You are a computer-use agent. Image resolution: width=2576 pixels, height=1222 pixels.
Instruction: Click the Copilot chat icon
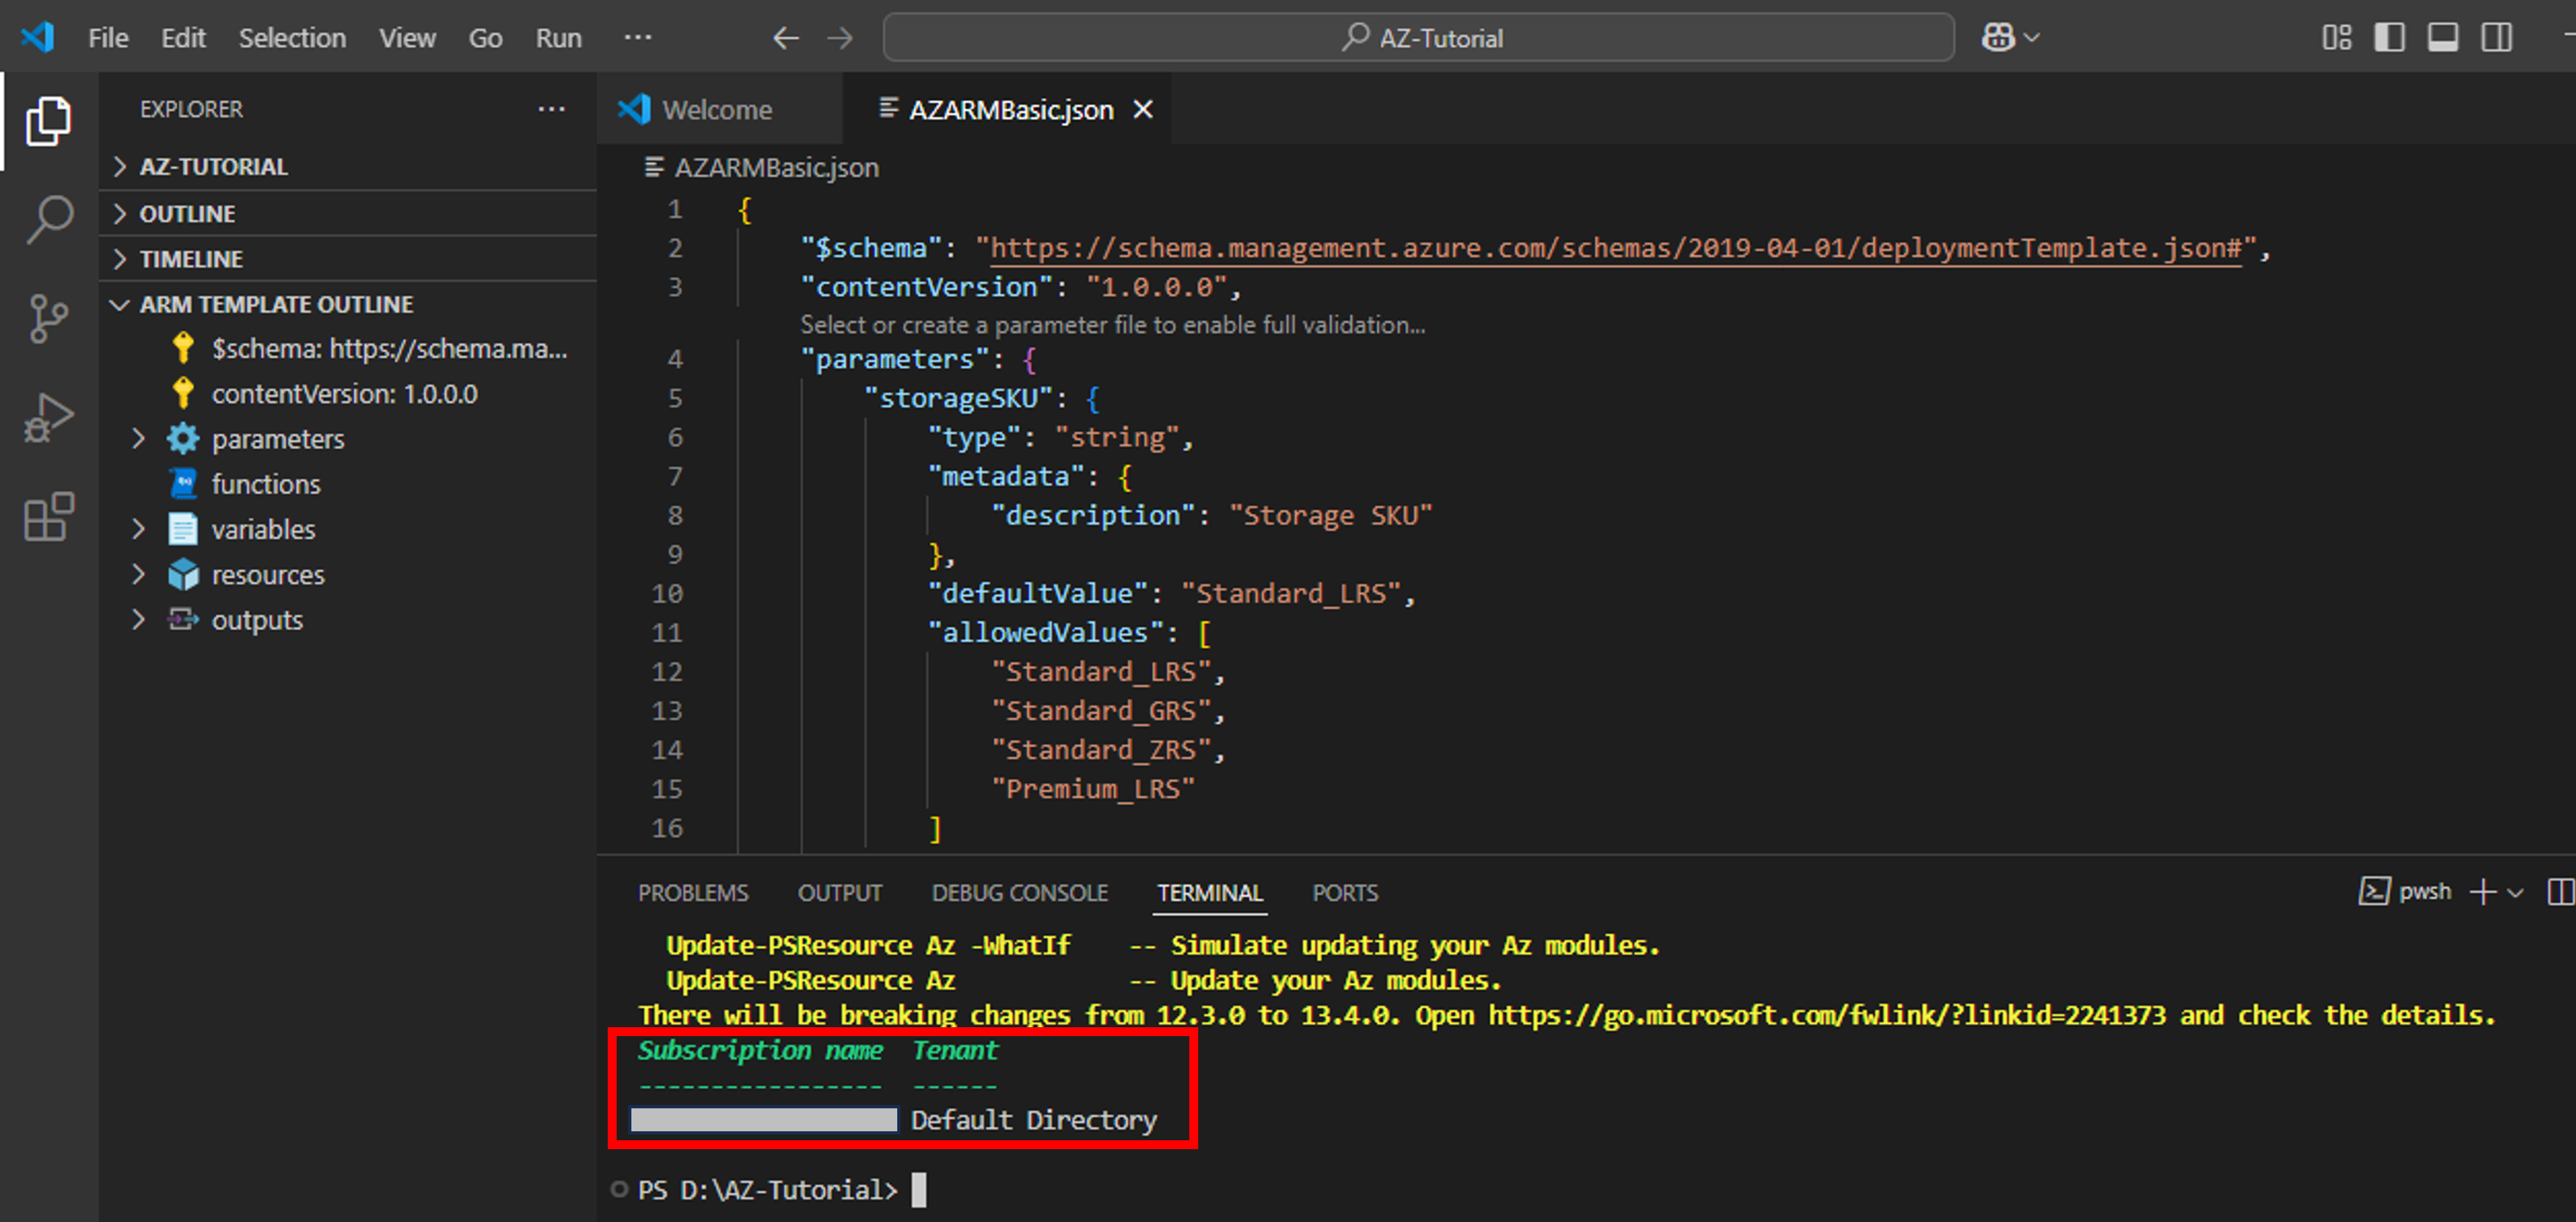[x=1998, y=38]
